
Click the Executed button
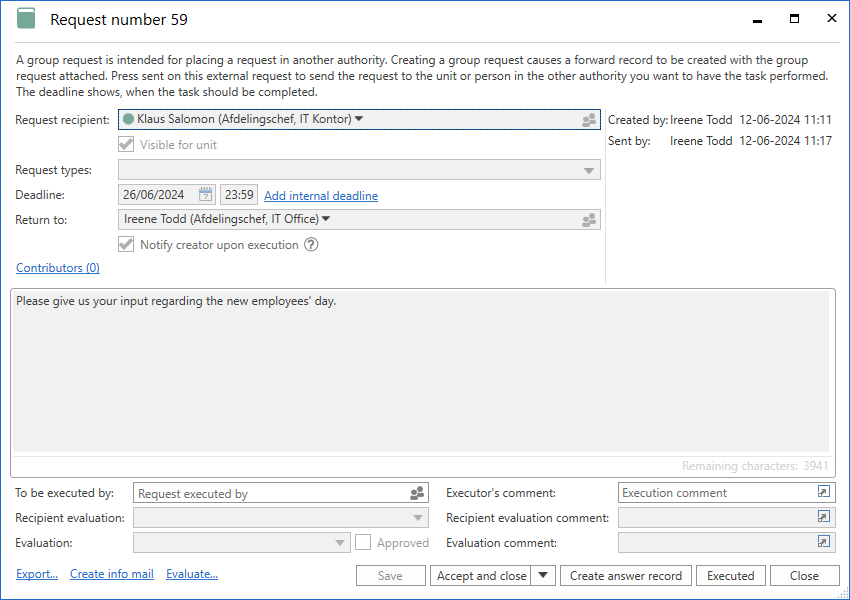coord(731,575)
